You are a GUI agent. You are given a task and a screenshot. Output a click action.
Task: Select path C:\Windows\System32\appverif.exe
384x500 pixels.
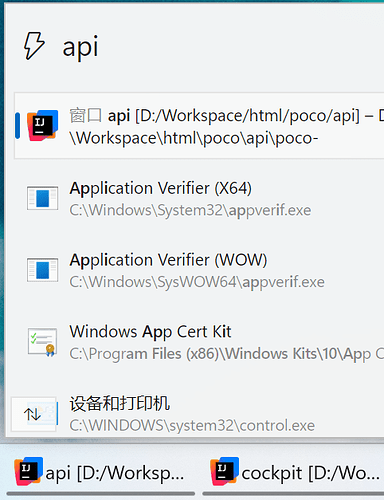point(190,210)
